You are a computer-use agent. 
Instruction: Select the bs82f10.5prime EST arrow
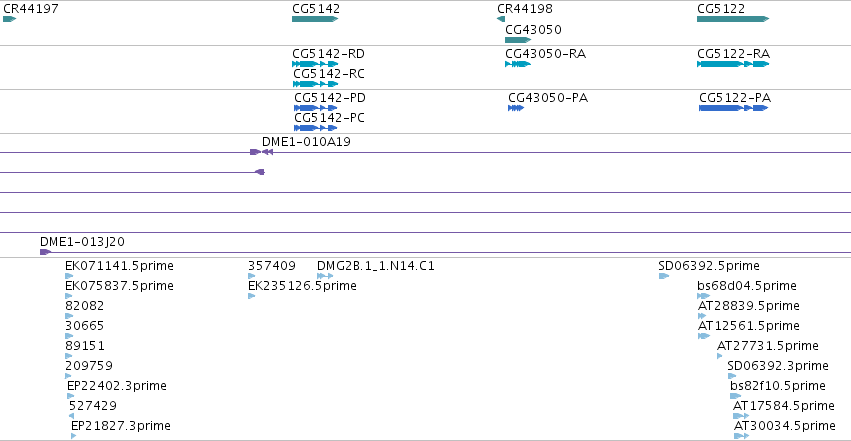point(735,396)
